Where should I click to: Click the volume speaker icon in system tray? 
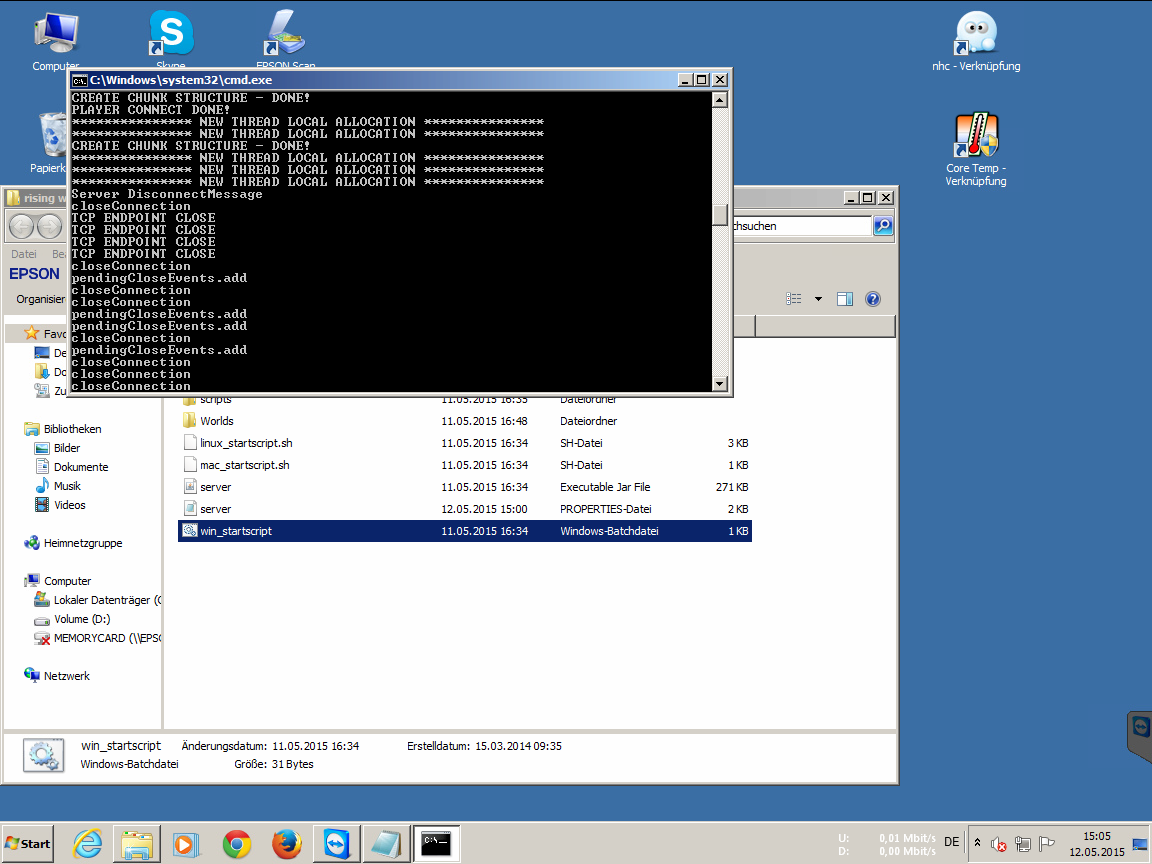click(x=998, y=844)
